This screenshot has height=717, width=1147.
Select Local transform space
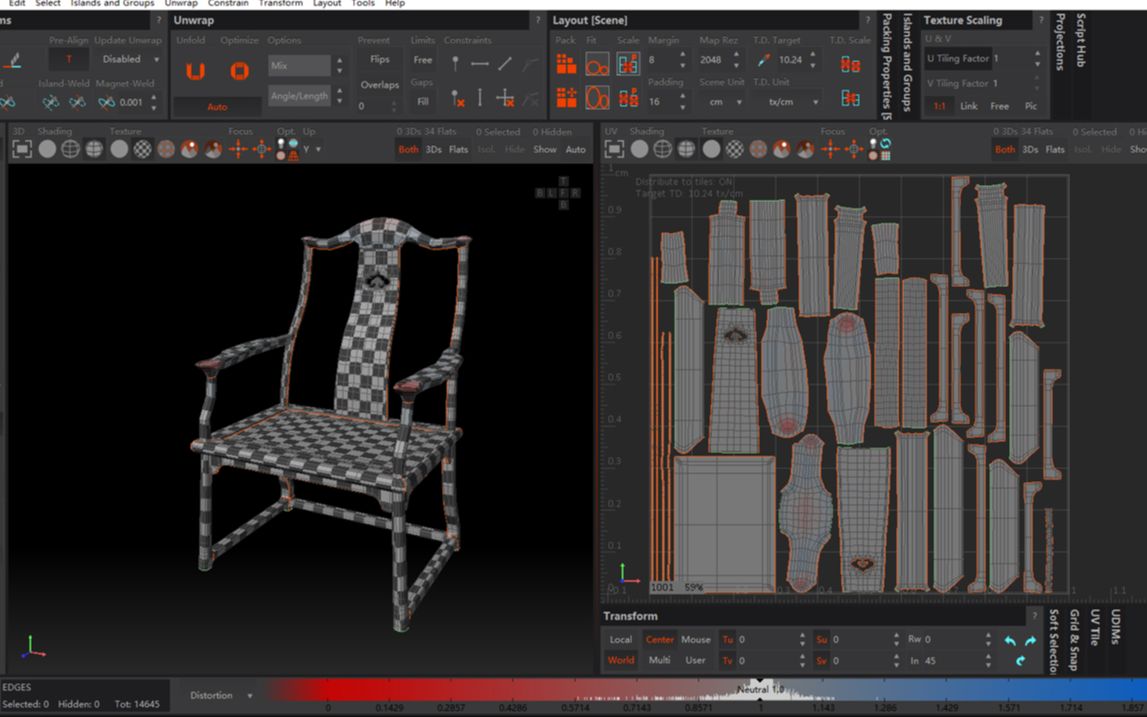click(621, 639)
